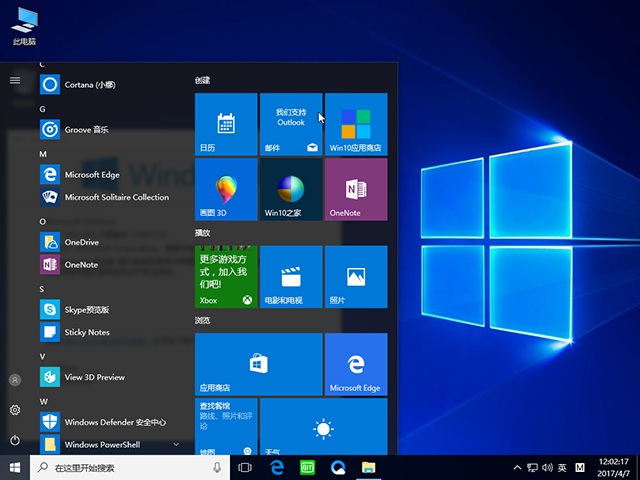Show hidden system tray icons
640x480 pixels.
point(518,467)
